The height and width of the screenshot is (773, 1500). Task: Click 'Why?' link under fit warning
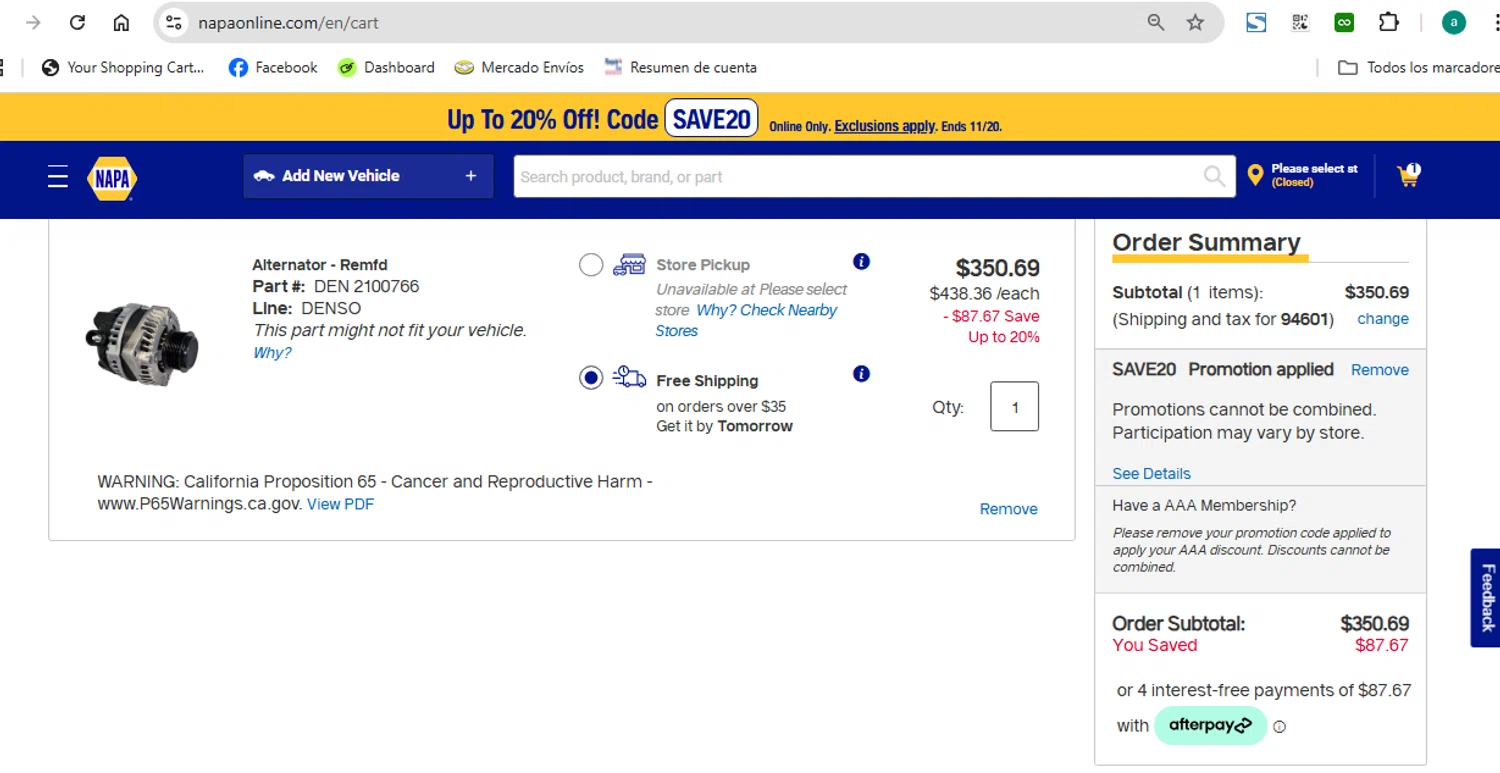pos(272,353)
